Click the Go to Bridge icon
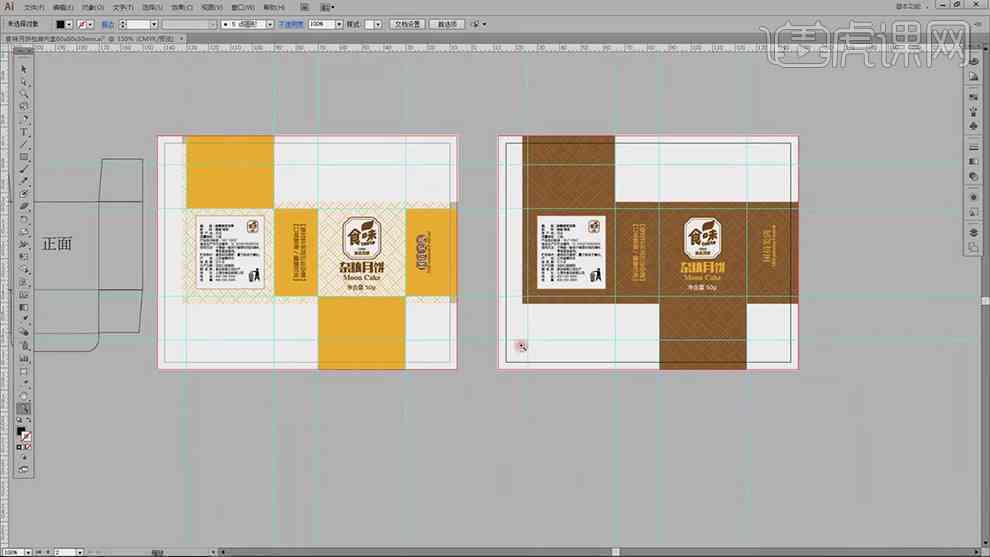 click(304, 7)
